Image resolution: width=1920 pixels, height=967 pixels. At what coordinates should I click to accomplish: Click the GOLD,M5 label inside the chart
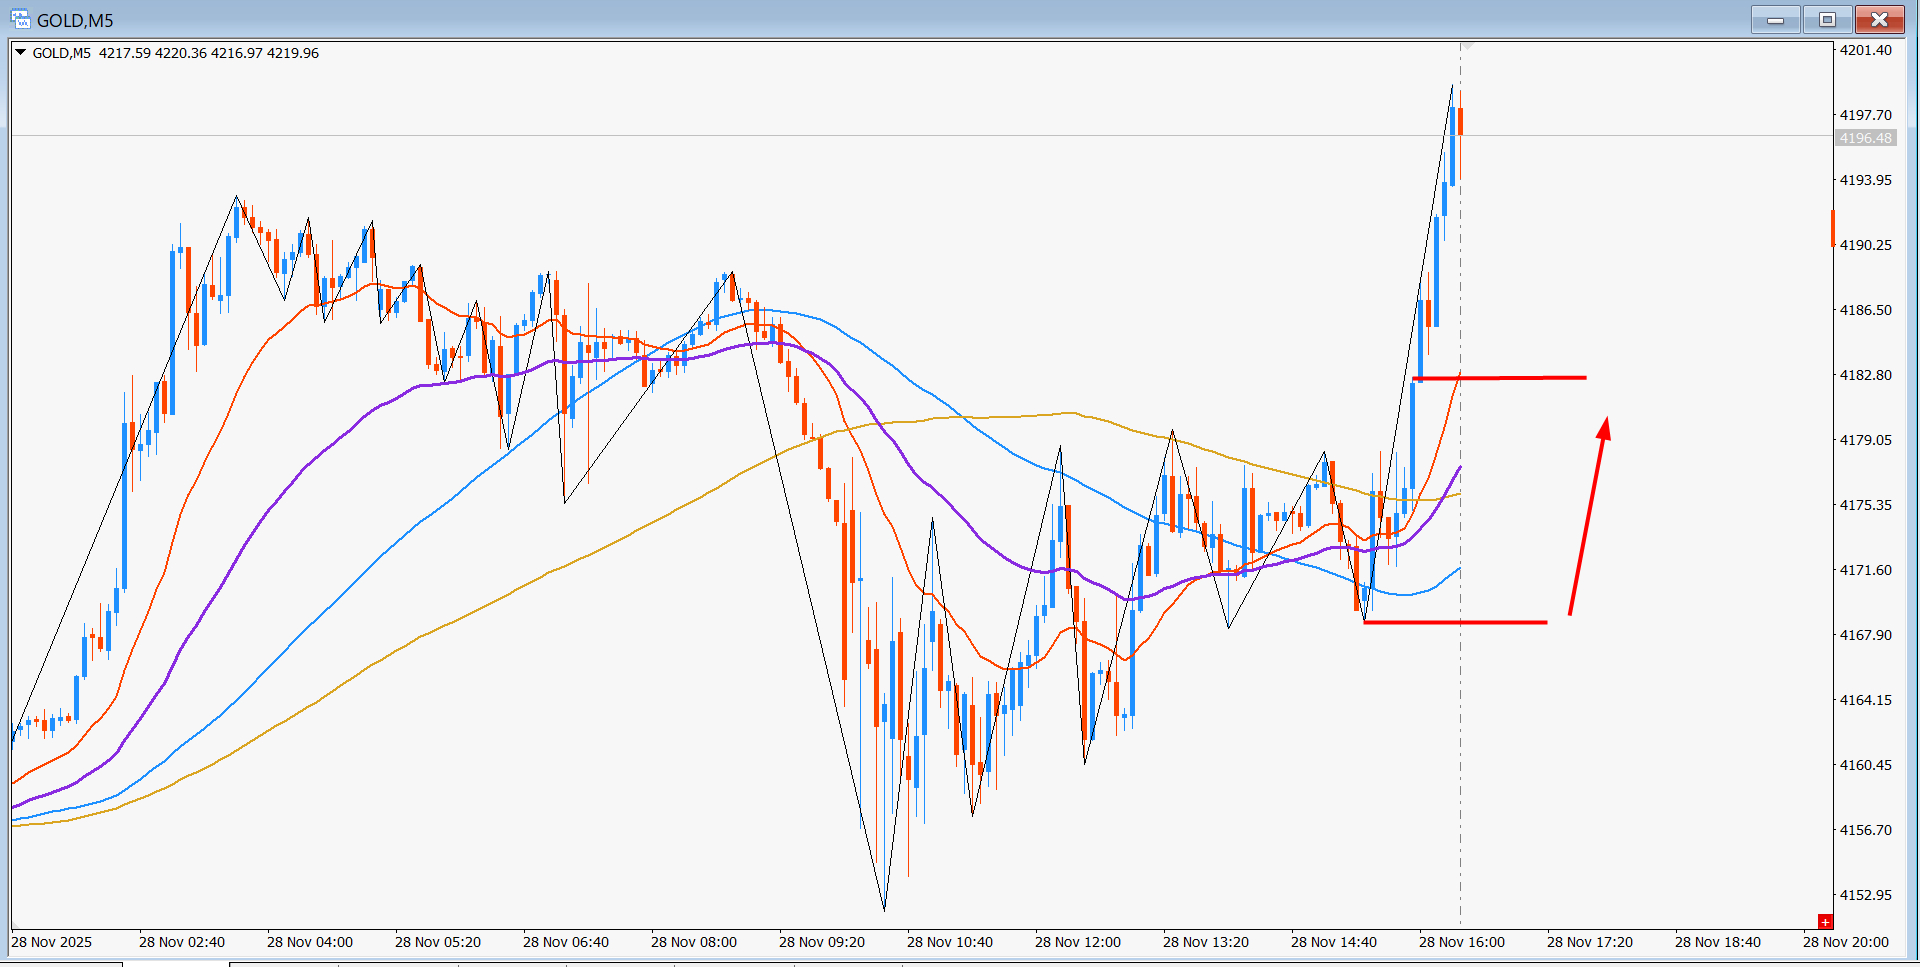coord(61,53)
